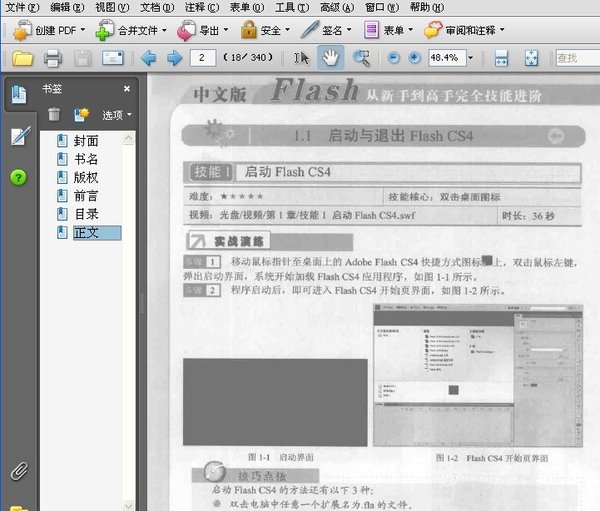600x511 pixels.
Task: Click the 合并文件 plus icon
Action: [x=104, y=30]
